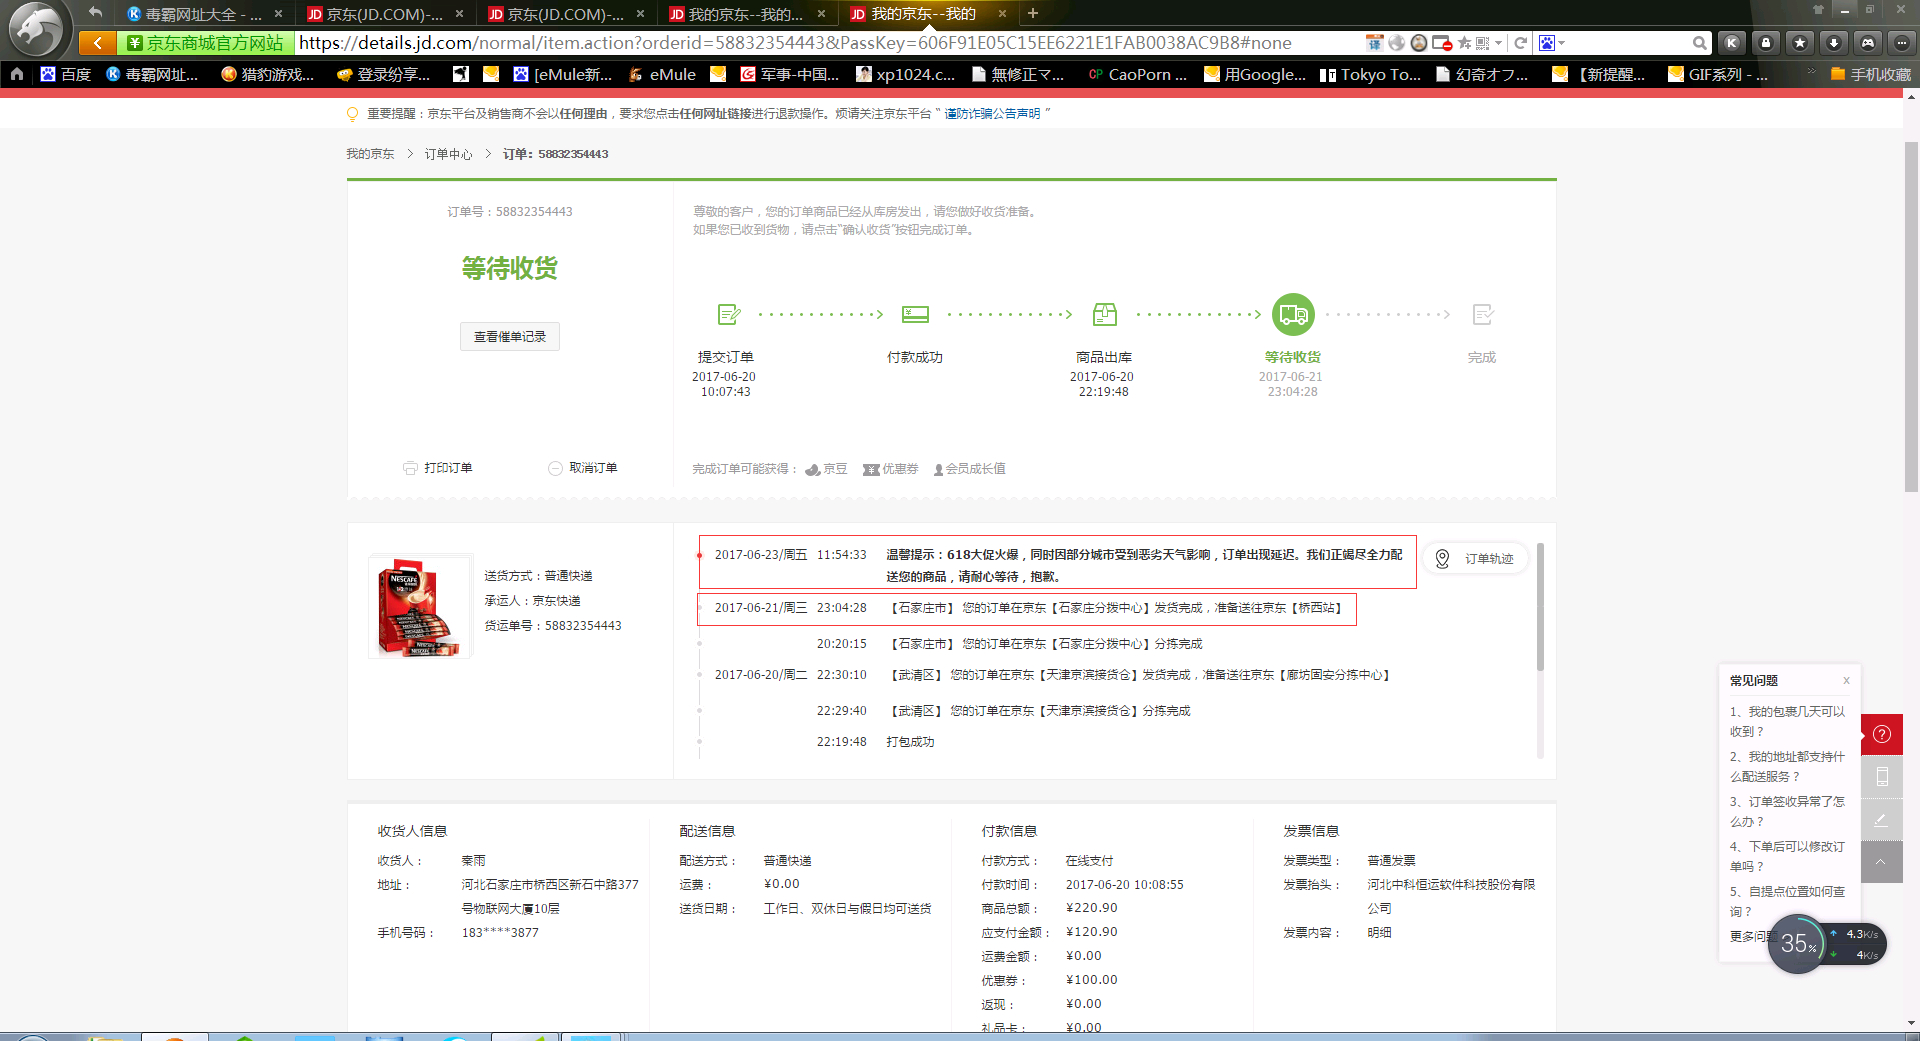The height and width of the screenshot is (1041, 1920).
Task: Close the 常见问题 popup
Action: pyautogui.click(x=1846, y=681)
